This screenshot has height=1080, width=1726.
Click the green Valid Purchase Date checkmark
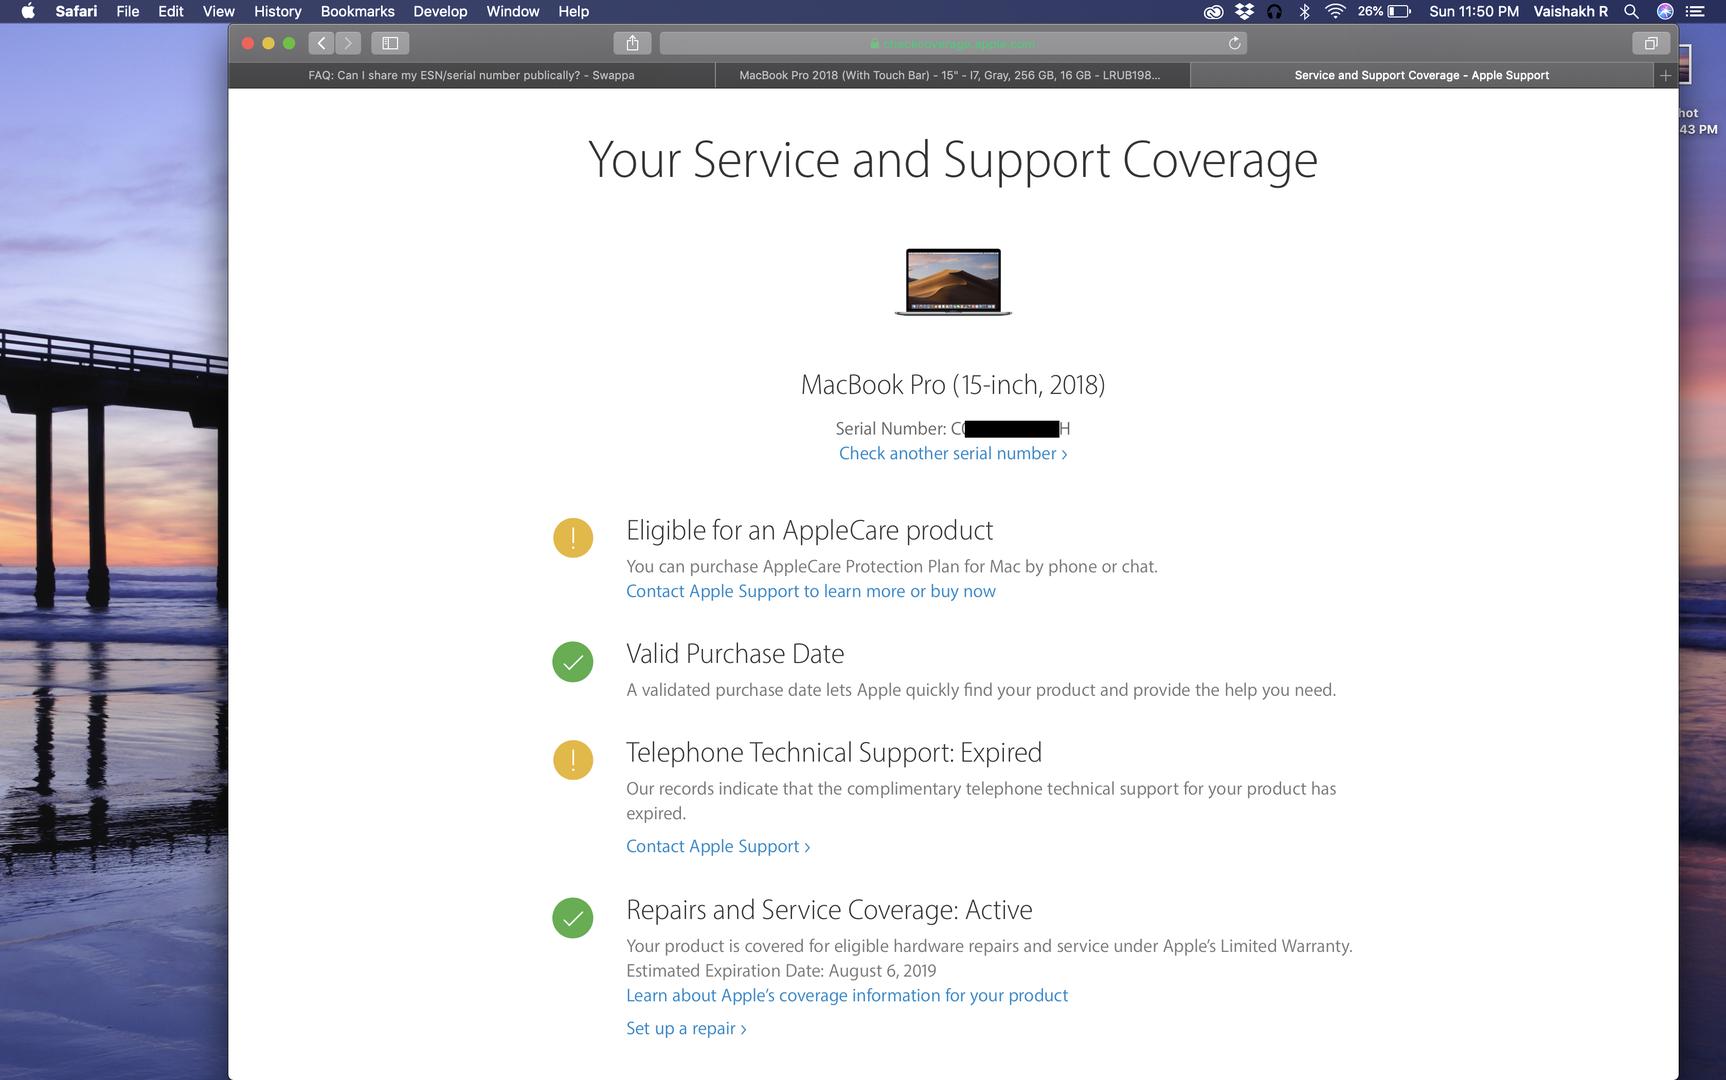pyautogui.click(x=573, y=662)
